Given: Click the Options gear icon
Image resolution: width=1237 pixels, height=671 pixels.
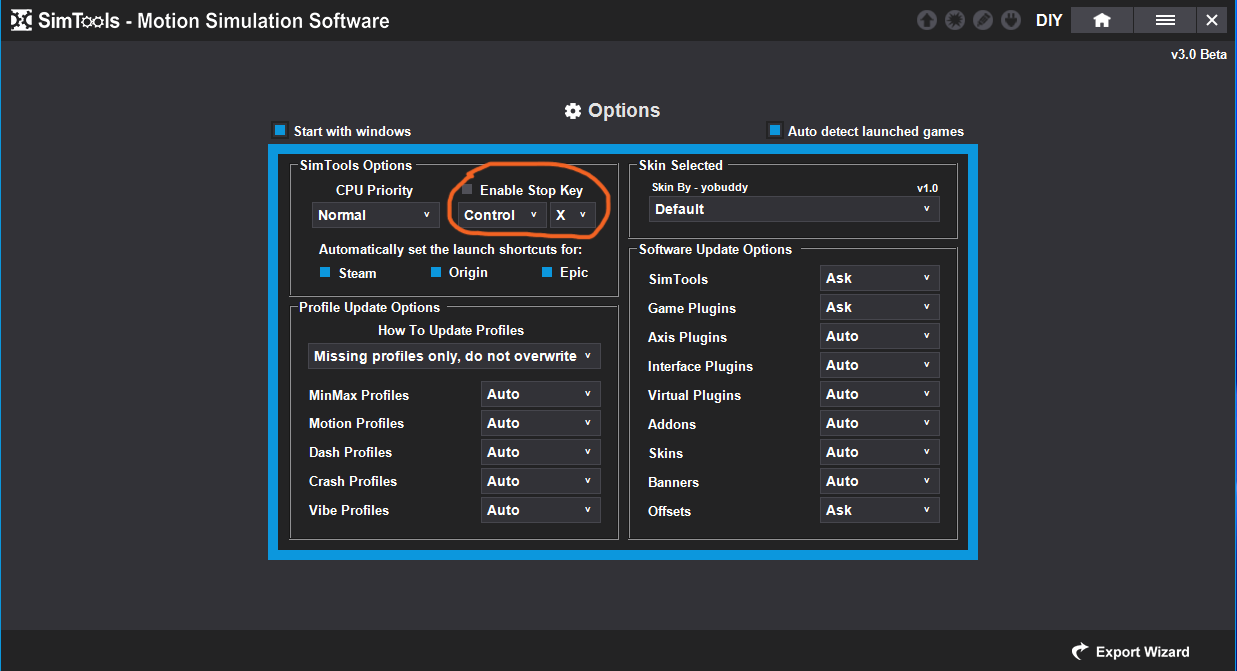Looking at the screenshot, I should click(573, 111).
